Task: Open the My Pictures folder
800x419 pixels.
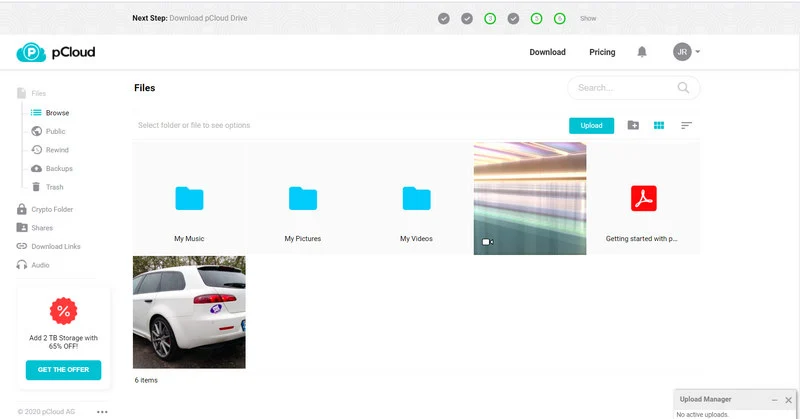Action: pyautogui.click(x=303, y=199)
